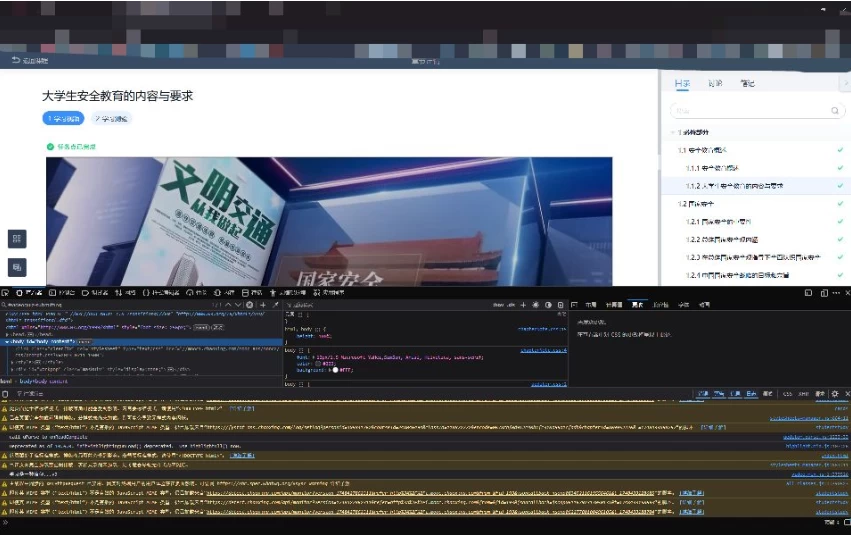Click the iframe selector icon in DevTools header
This screenshot has height=535, width=851.
pyautogui.click(x=808, y=292)
